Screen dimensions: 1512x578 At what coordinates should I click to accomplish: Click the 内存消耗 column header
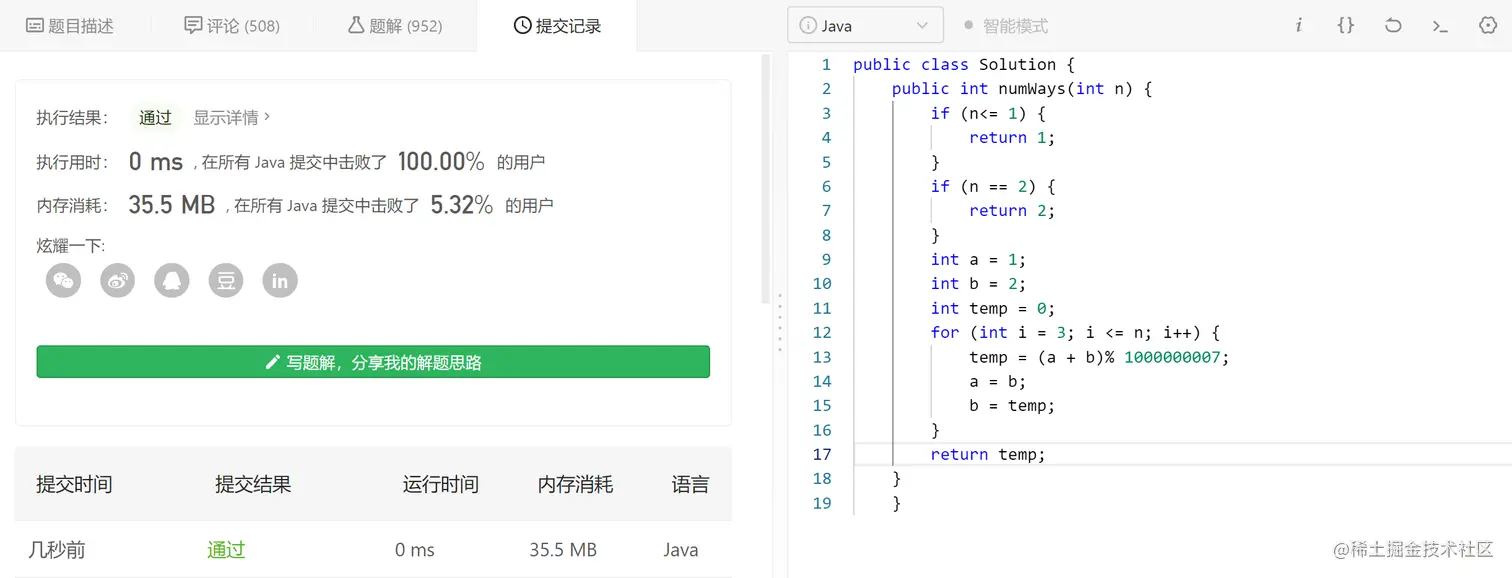pyautogui.click(x=575, y=485)
